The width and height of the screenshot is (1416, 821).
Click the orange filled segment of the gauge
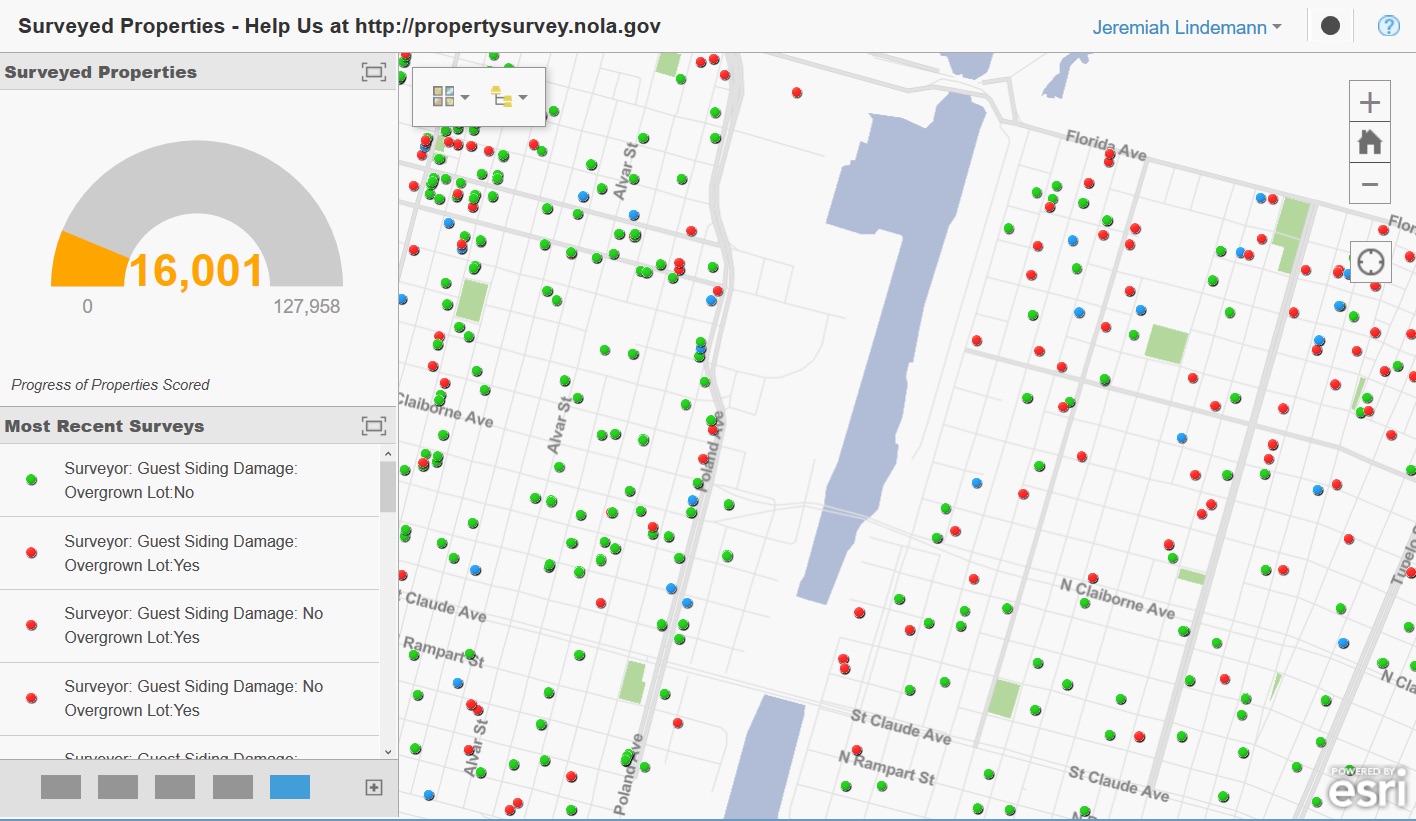(x=88, y=261)
